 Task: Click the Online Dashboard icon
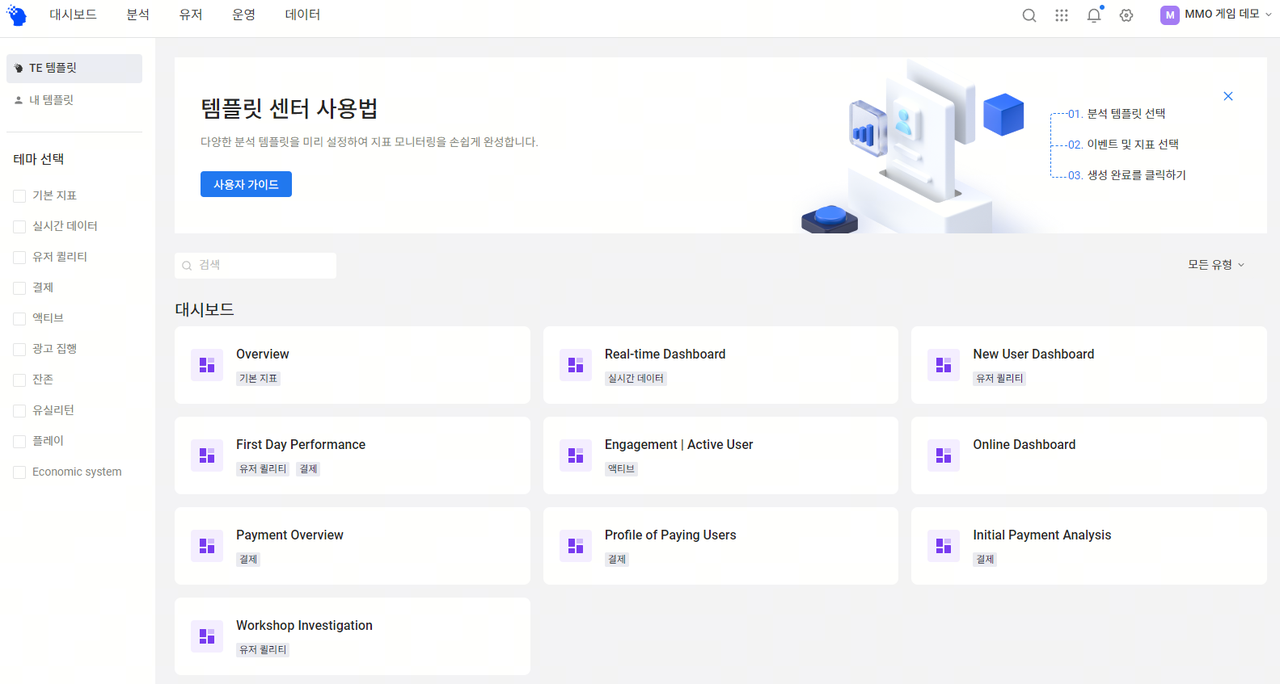[943, 455]
